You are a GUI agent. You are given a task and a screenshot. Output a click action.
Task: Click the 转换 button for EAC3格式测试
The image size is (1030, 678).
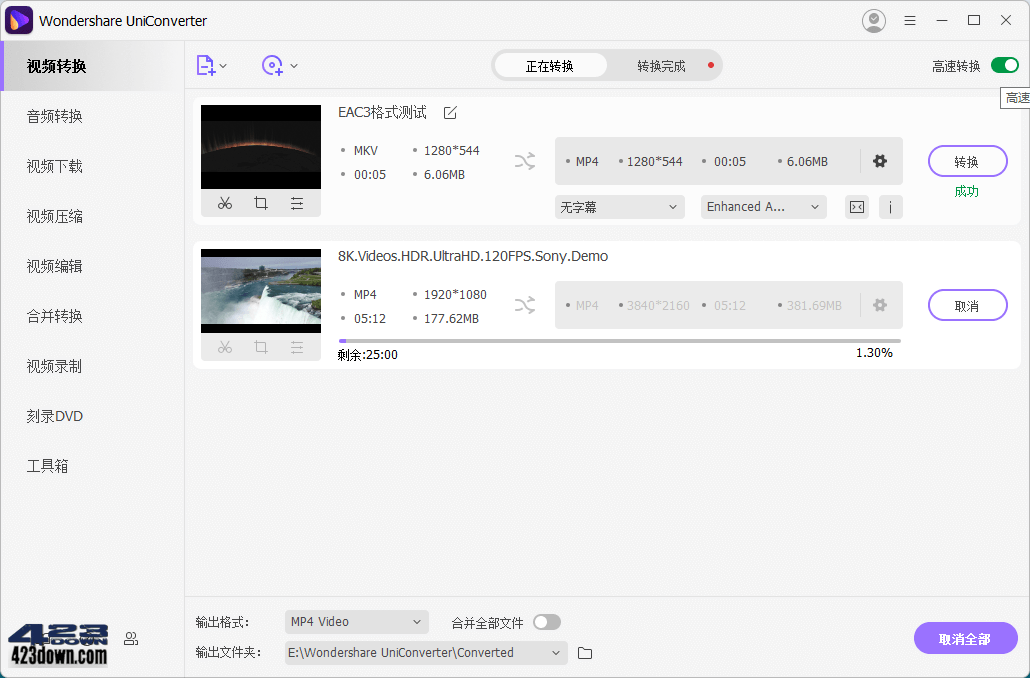pyautogui.click(x=967, y=160)
